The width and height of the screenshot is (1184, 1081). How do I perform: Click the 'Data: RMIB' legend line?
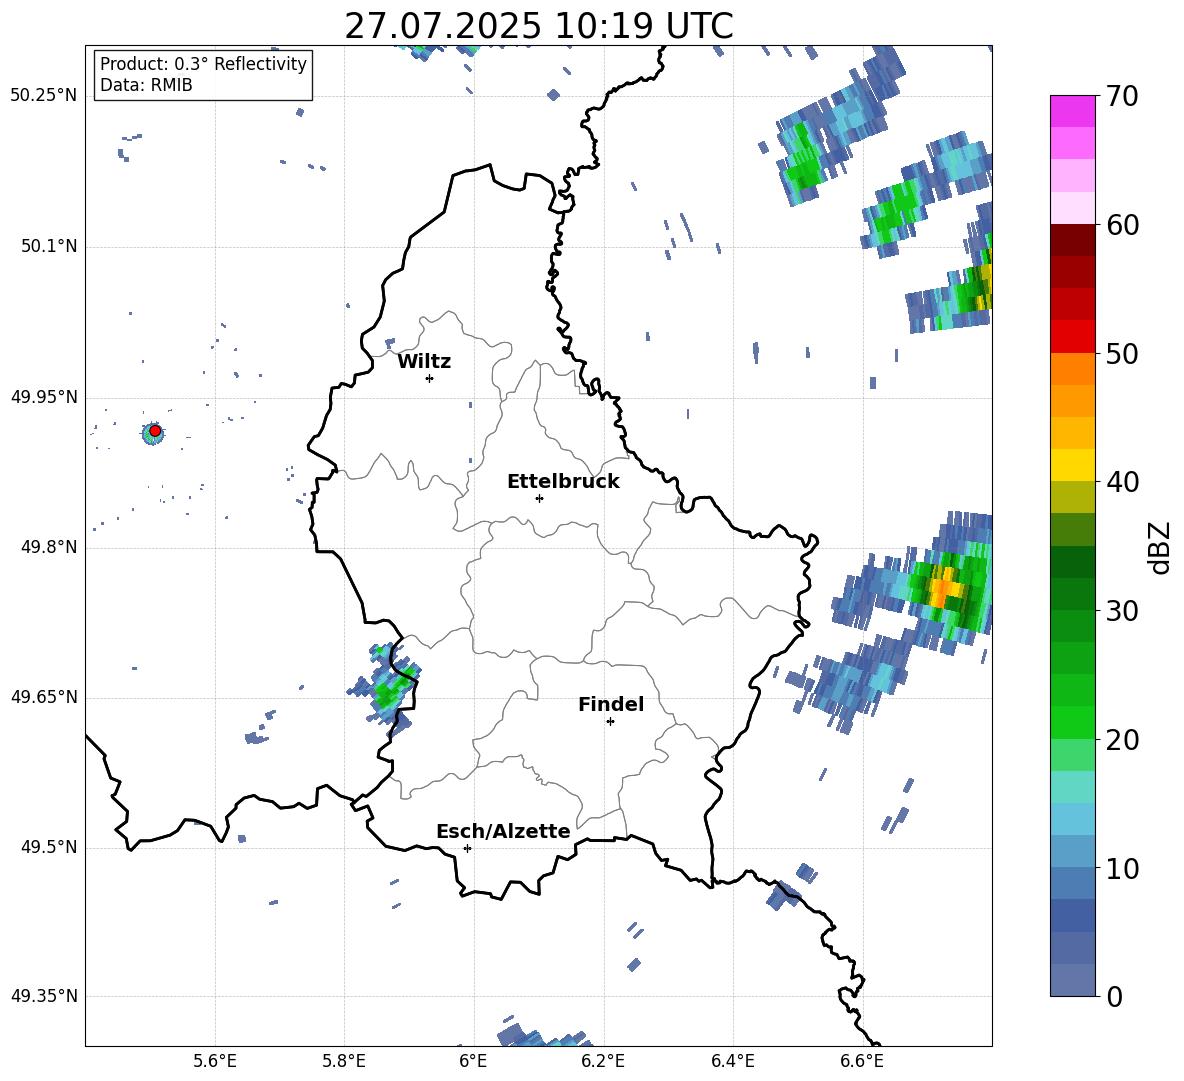(x=146, y=85)
